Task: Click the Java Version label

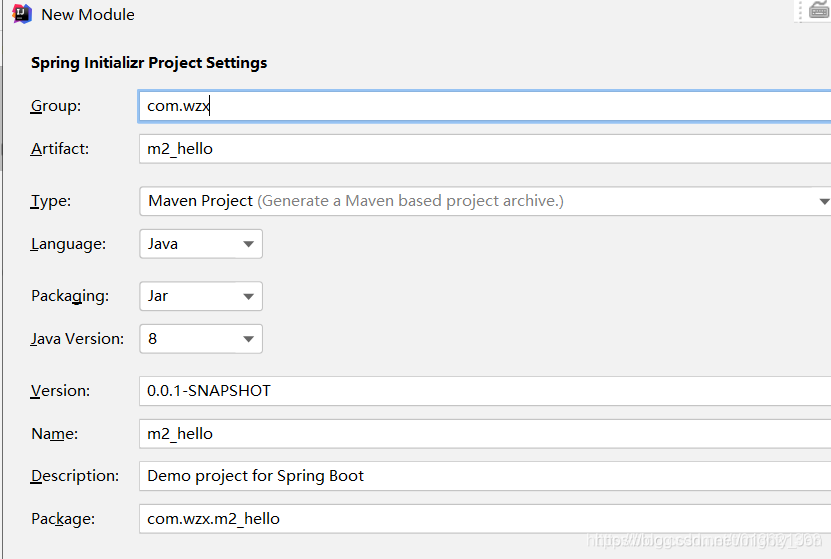Action: [x=77, y=339]
